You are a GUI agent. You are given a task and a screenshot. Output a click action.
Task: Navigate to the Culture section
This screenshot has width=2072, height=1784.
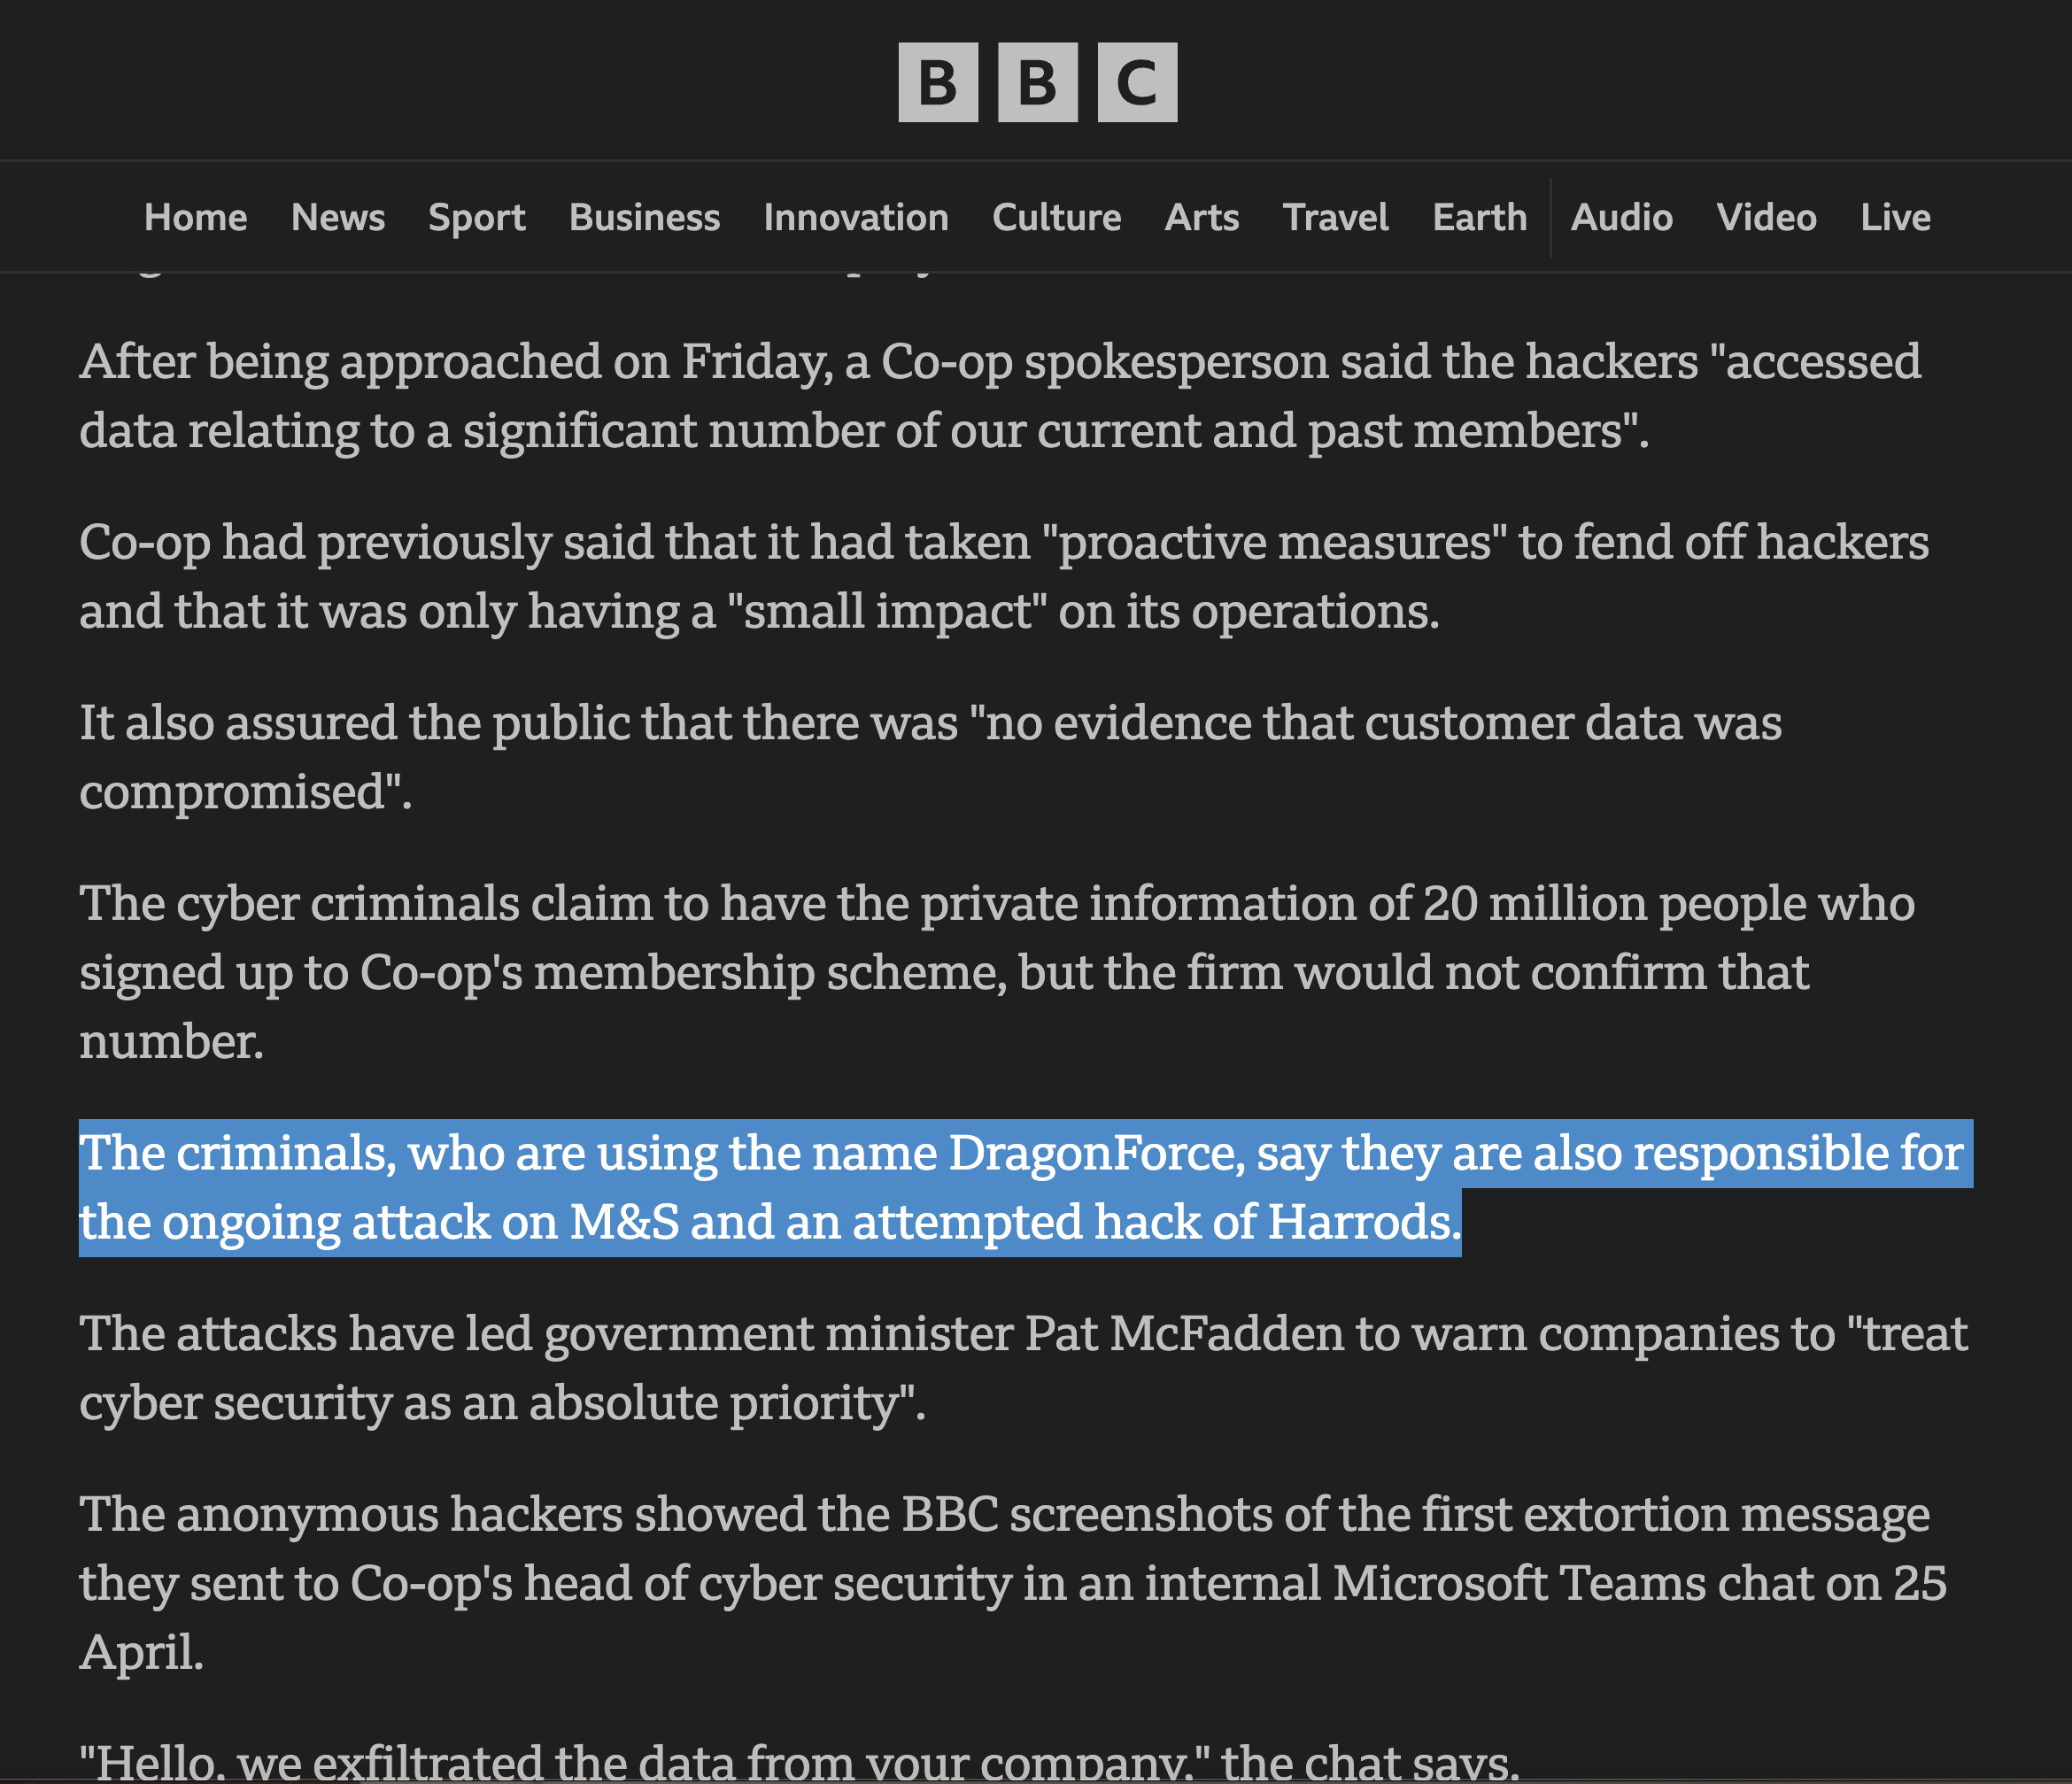[x=1057, y=217]
